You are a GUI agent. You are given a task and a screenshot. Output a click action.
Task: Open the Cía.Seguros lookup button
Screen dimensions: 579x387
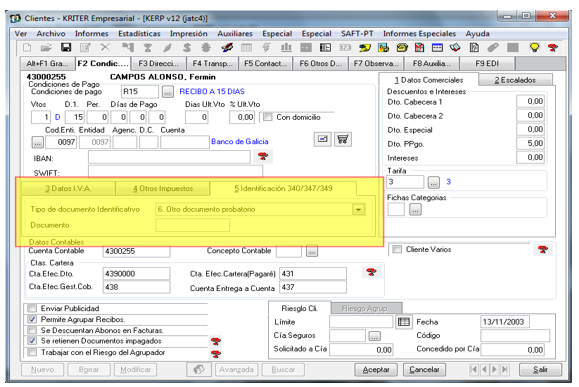click(374, 336)
